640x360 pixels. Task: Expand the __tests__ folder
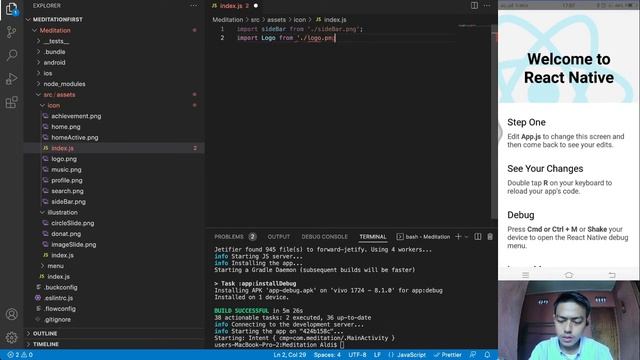pos(56,41)
